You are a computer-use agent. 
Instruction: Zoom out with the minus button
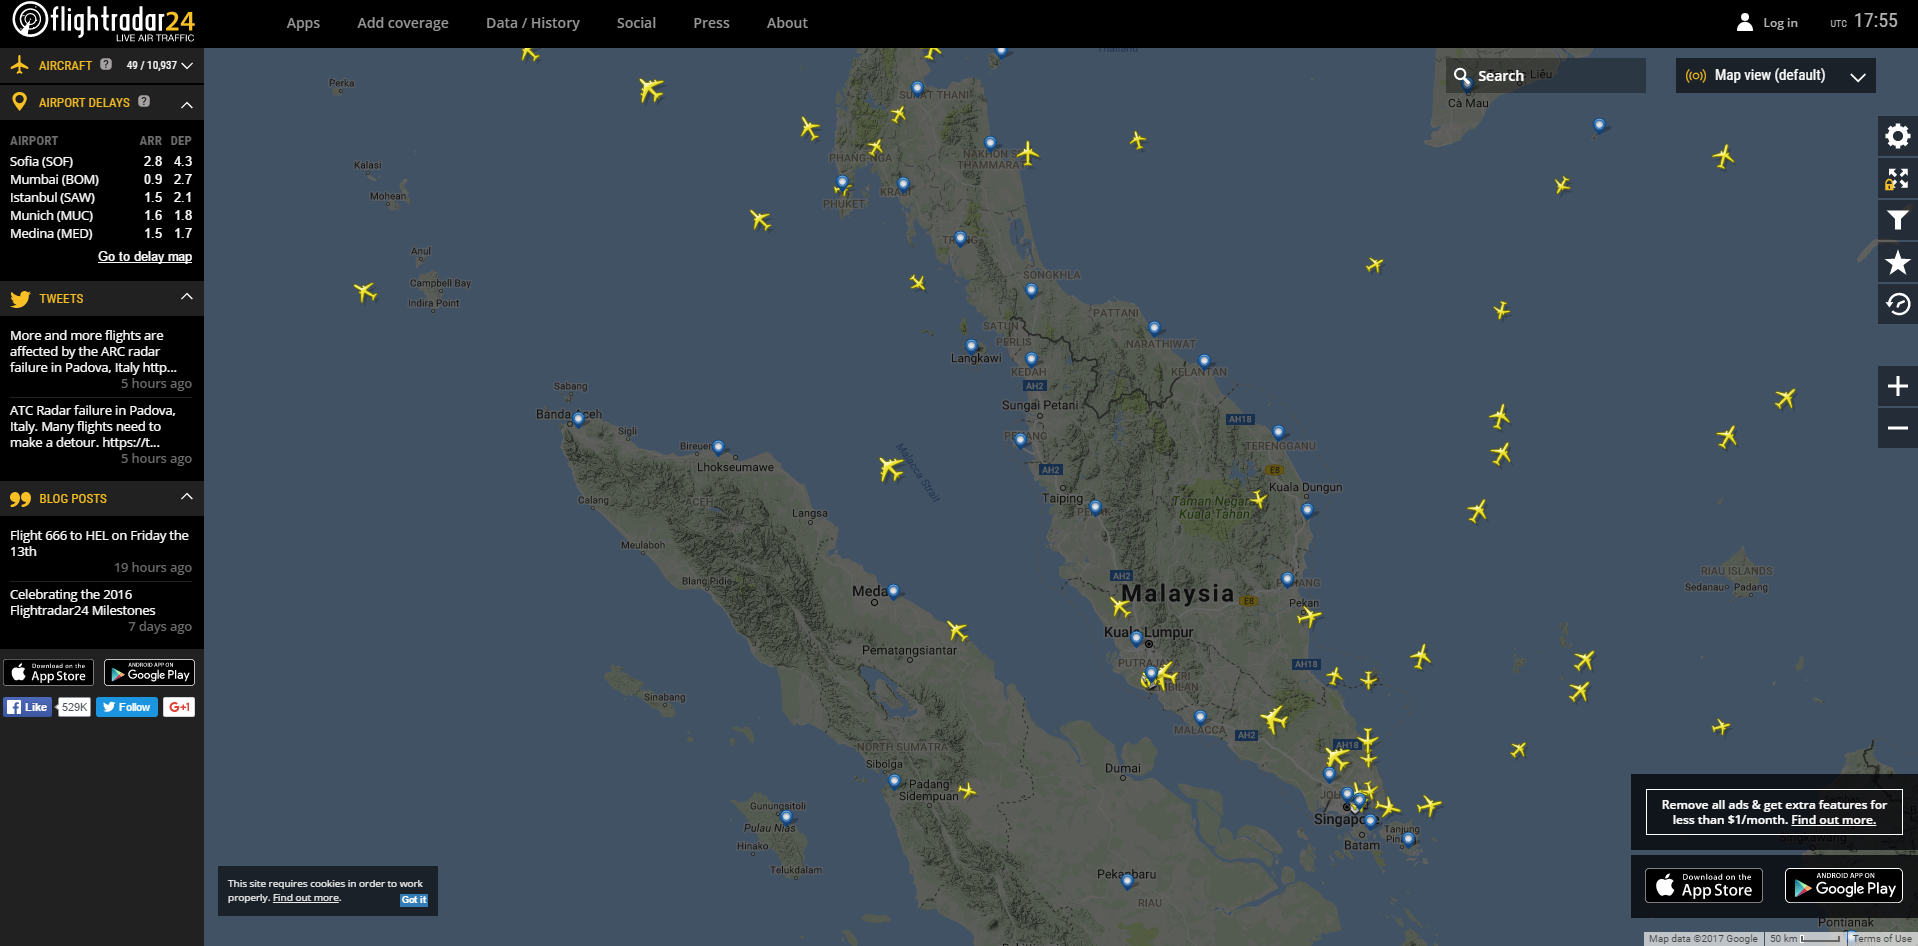pyautogui.click(x=1897, y=428)
